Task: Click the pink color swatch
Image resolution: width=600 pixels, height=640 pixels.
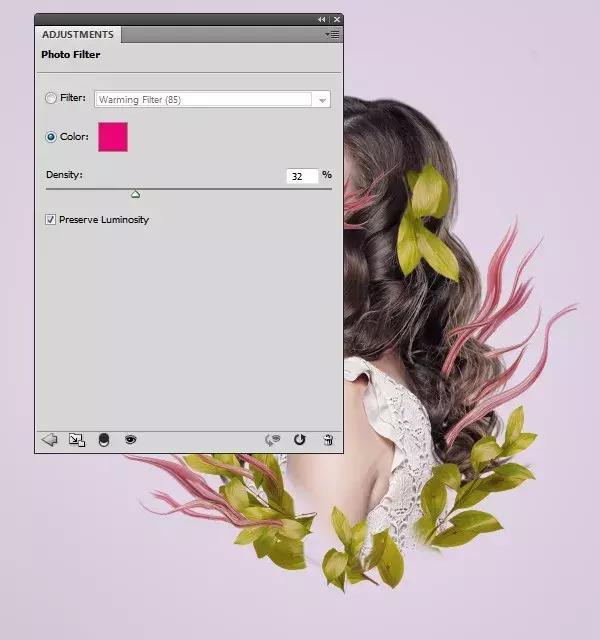Action: (x=113, y=137)
